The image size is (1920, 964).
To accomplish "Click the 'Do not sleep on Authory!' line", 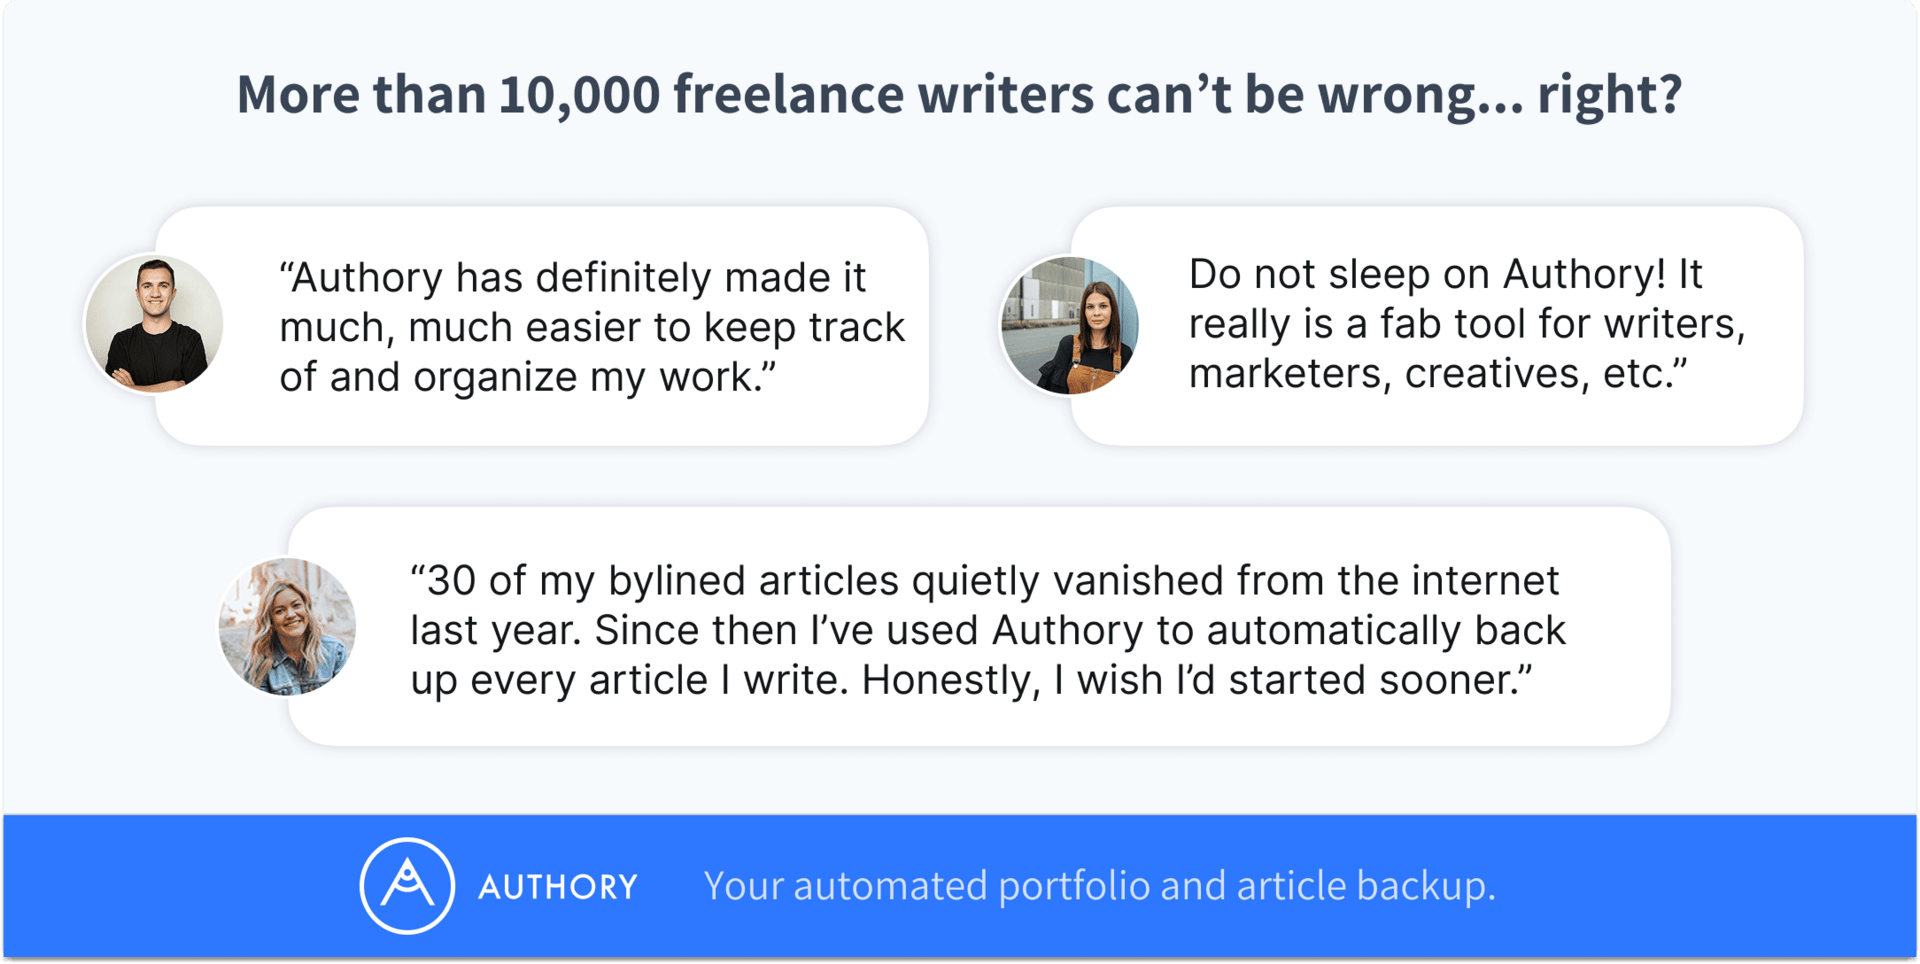I will [1445, 274].
